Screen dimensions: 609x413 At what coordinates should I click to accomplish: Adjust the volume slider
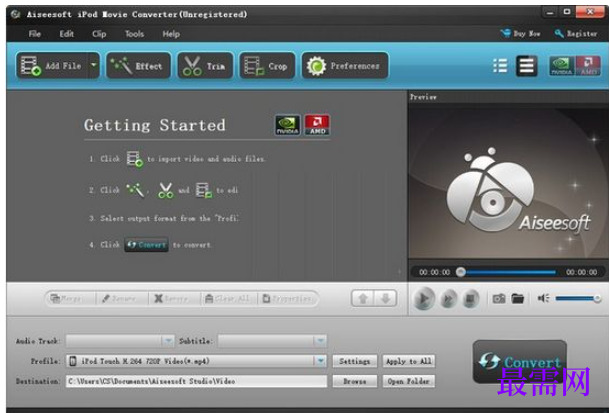point(578,298)
